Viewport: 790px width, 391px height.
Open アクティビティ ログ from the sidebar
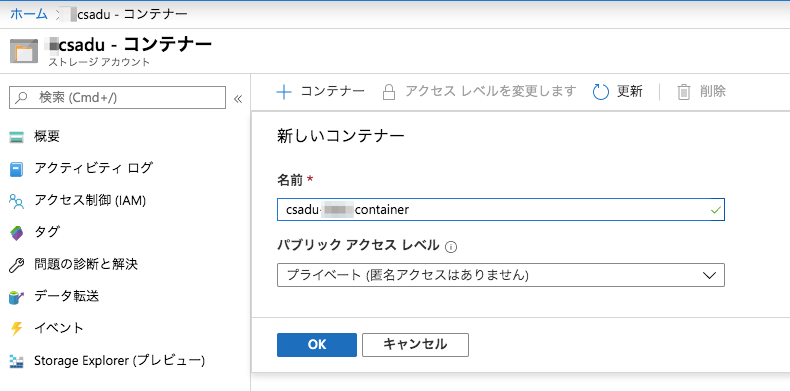pyautogui.click(x=81, y=168)
